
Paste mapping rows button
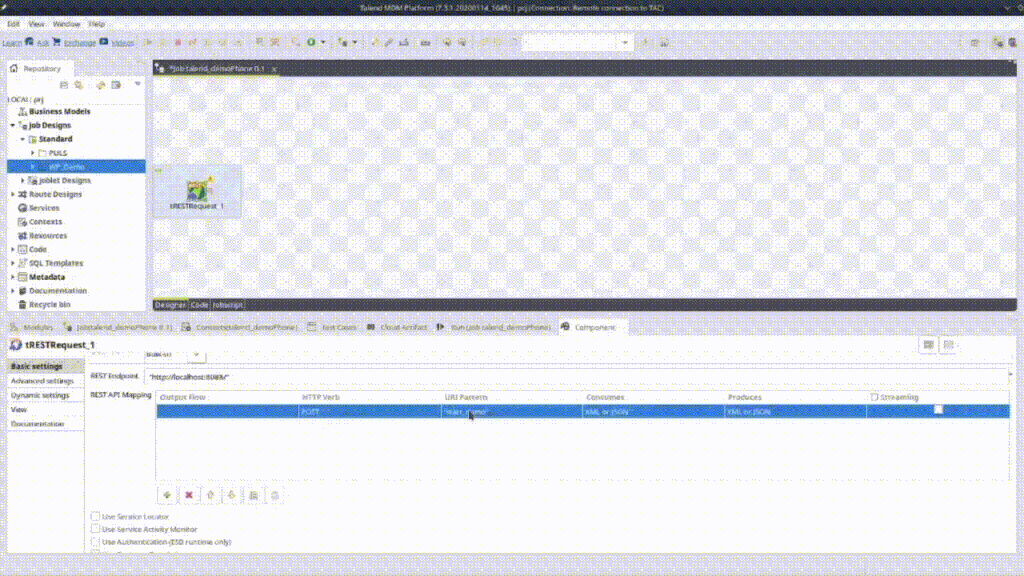coord(275,496)
